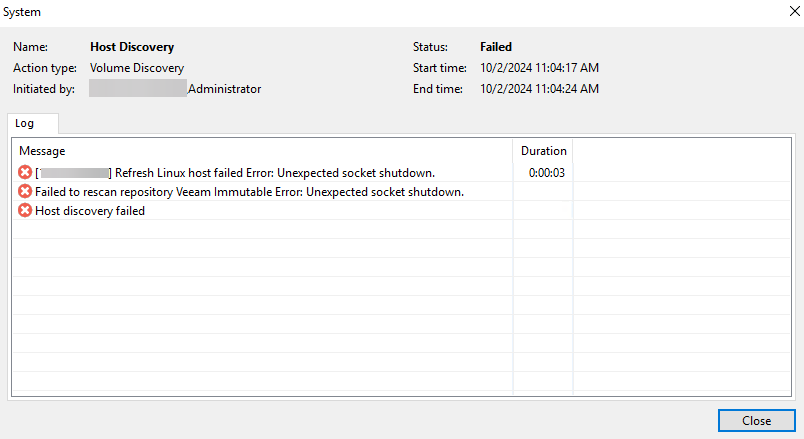The width and height of the screenshot is (804, 439).
Task: Select the Refresh Linux host failed message
Action: (x=274, y=173)
